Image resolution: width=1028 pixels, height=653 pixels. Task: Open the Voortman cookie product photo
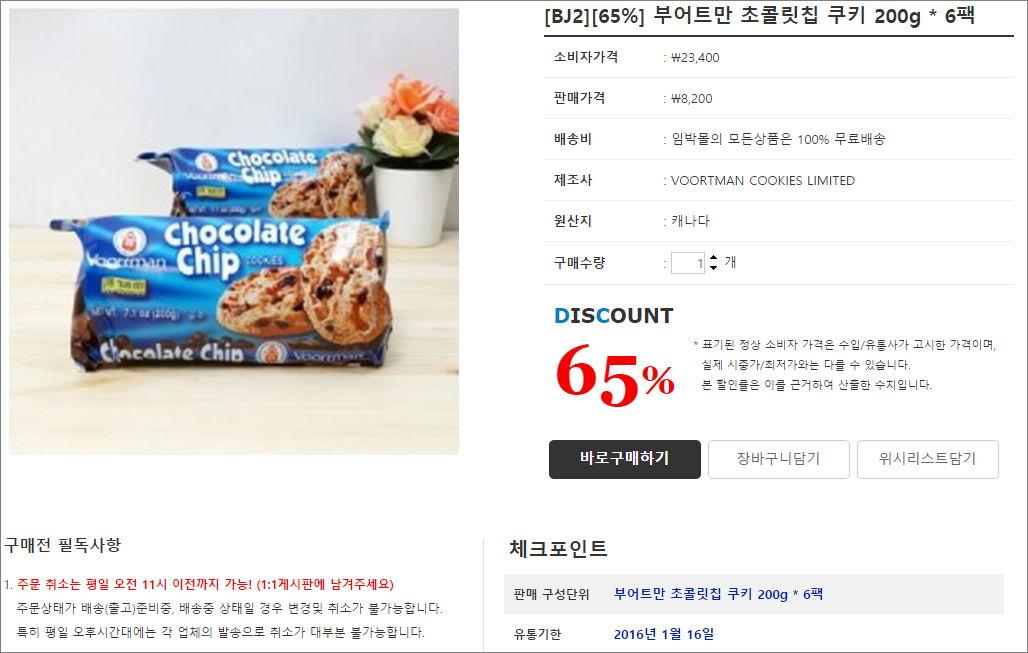coord(234,231)
